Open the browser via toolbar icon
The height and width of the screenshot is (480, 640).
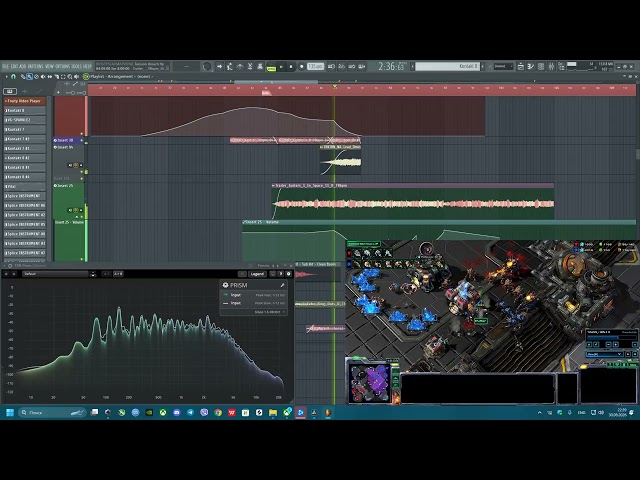pos(562,67)
